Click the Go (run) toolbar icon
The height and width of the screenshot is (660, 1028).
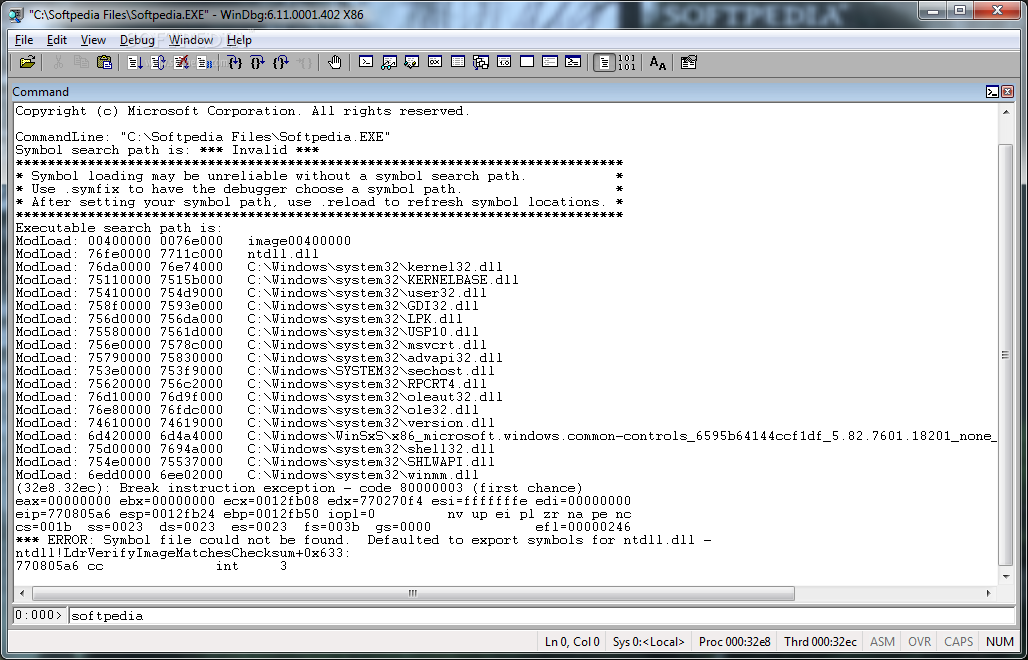pos(135,62)
